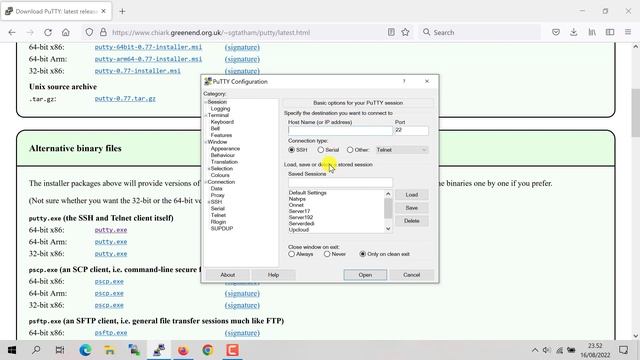640x360 pixels.
Task: Click Cancel in PuTTY Configuration
Action: click(x=411, y=275)
